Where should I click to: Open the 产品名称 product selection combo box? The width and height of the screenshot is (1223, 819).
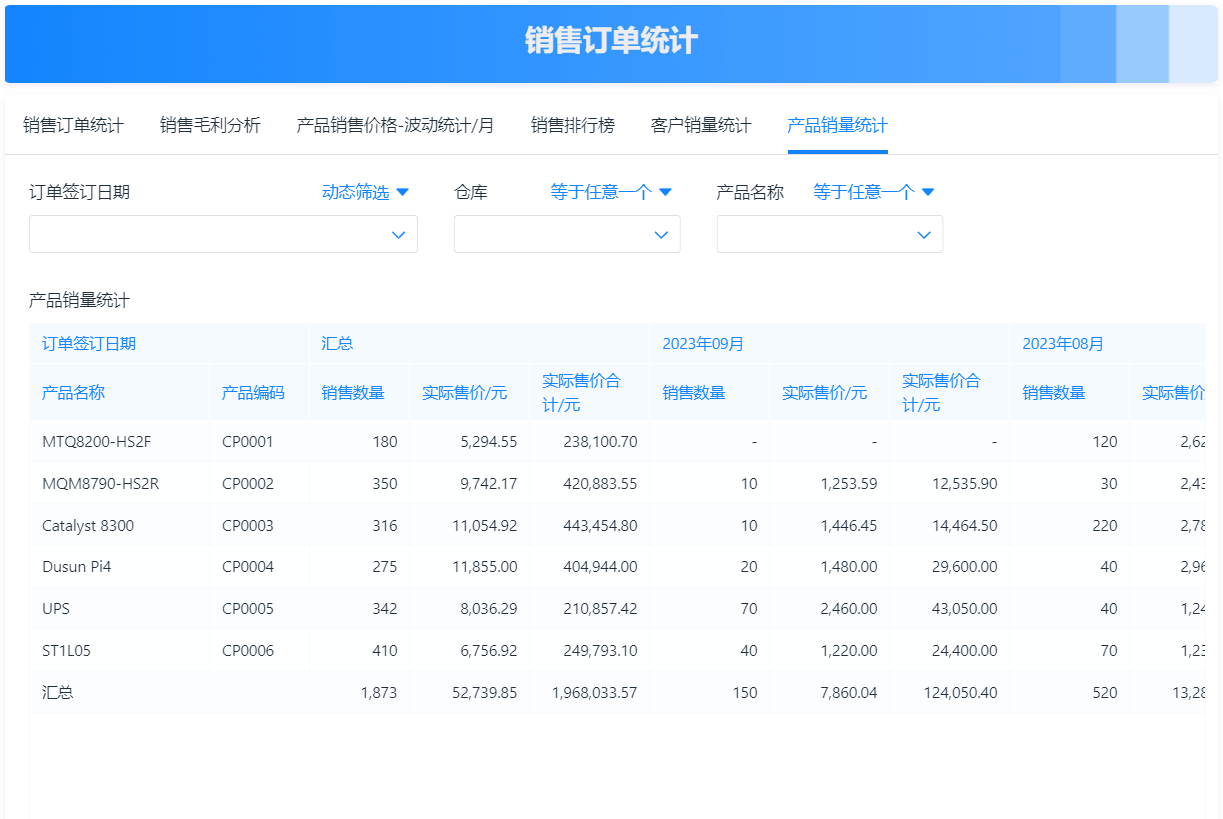(x=829, y=234)
